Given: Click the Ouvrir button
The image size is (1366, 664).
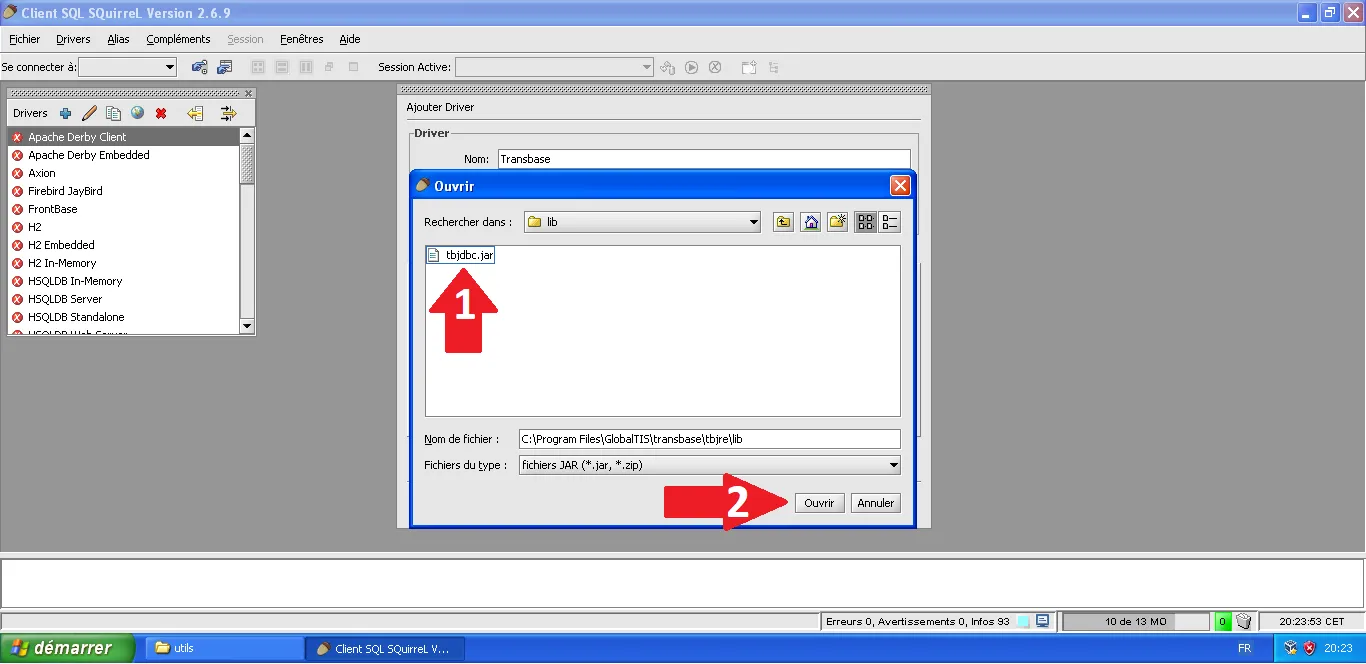Looking at the screenshot, I should [819, 503].
